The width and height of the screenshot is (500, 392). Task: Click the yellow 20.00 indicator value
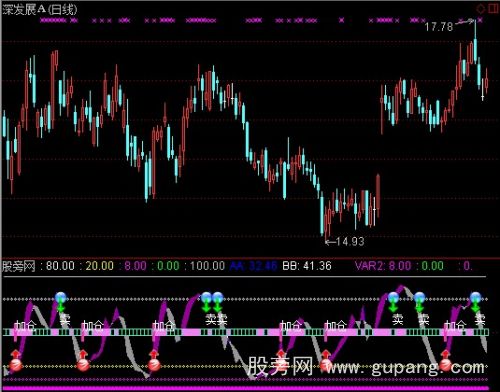[100, 266]
